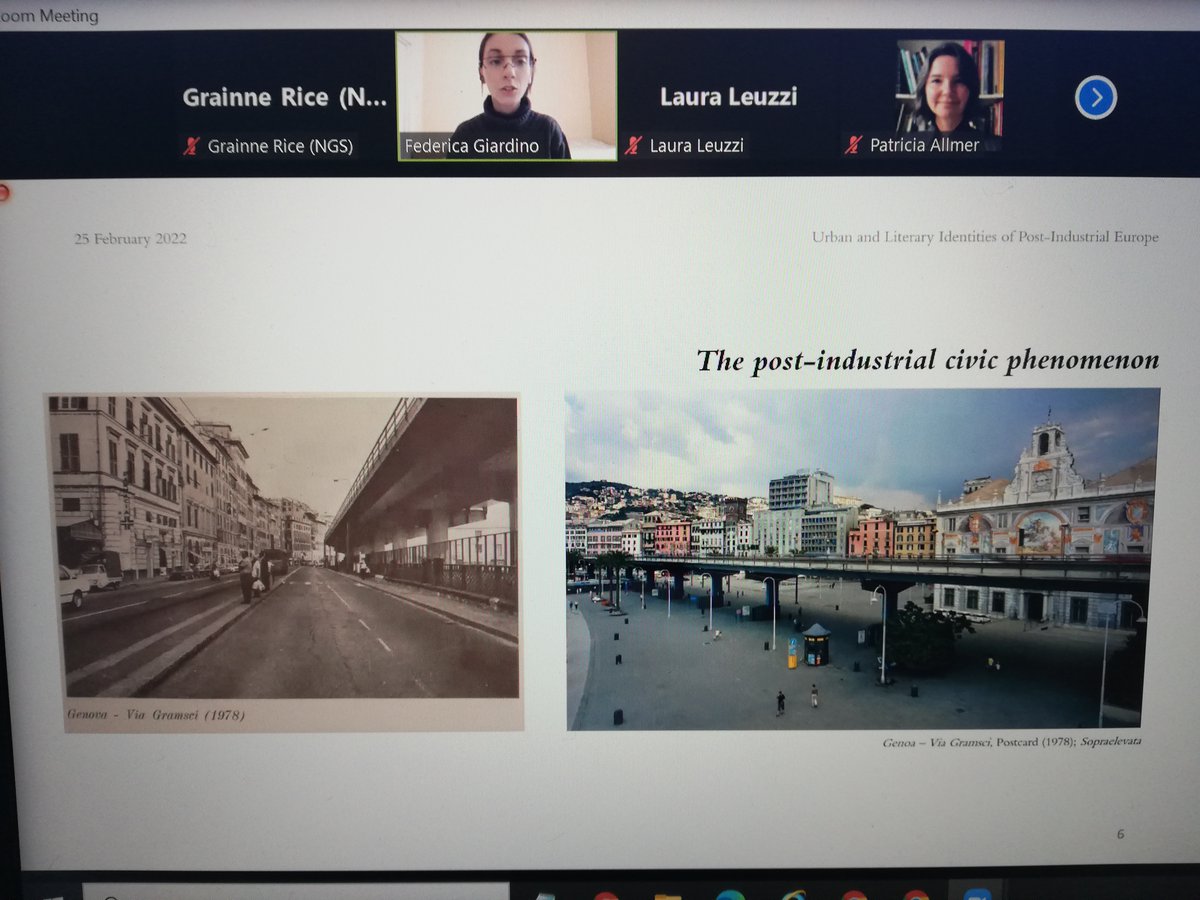Select Federica Giardino's video thumbnail
This screenshot has height=900, width=1200.
point(506,95)
